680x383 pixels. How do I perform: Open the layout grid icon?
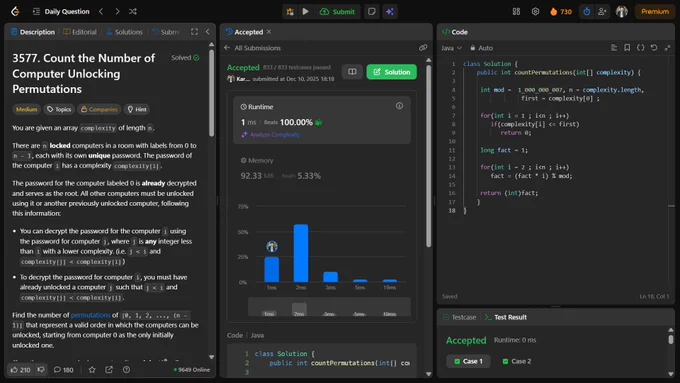[x=516, y=12]
